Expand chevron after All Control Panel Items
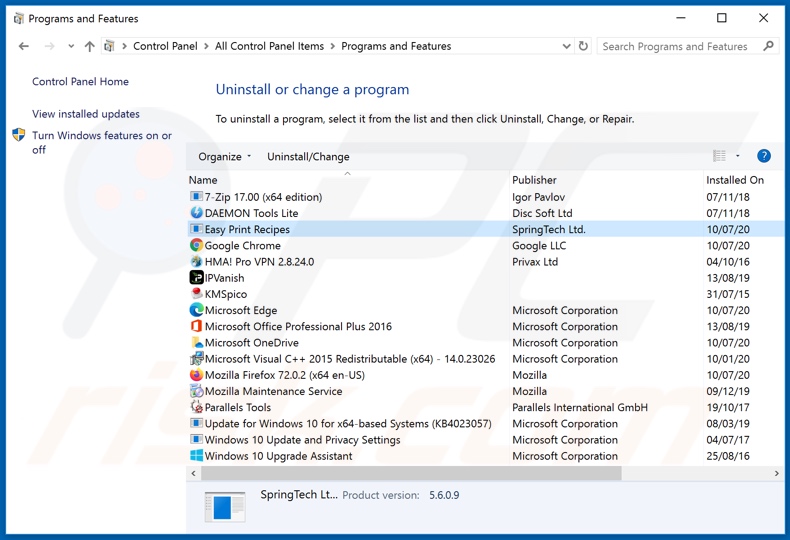 [333, 46]
